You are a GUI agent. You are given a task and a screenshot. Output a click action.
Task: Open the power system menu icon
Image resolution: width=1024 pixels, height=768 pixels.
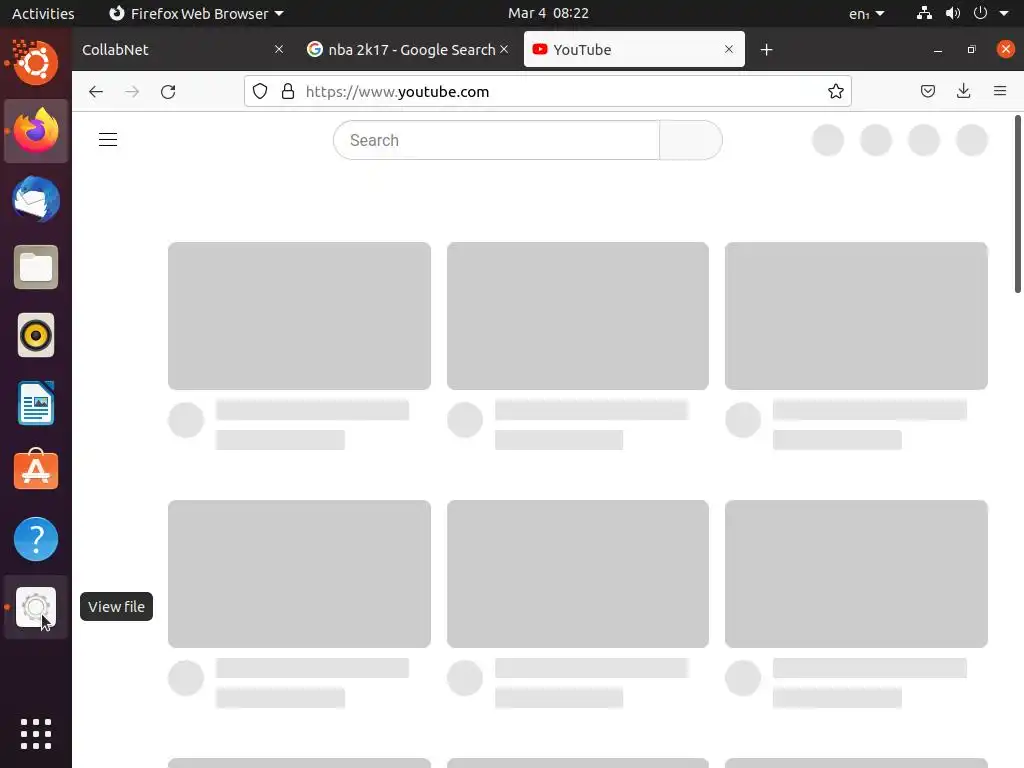click(980, 13)
